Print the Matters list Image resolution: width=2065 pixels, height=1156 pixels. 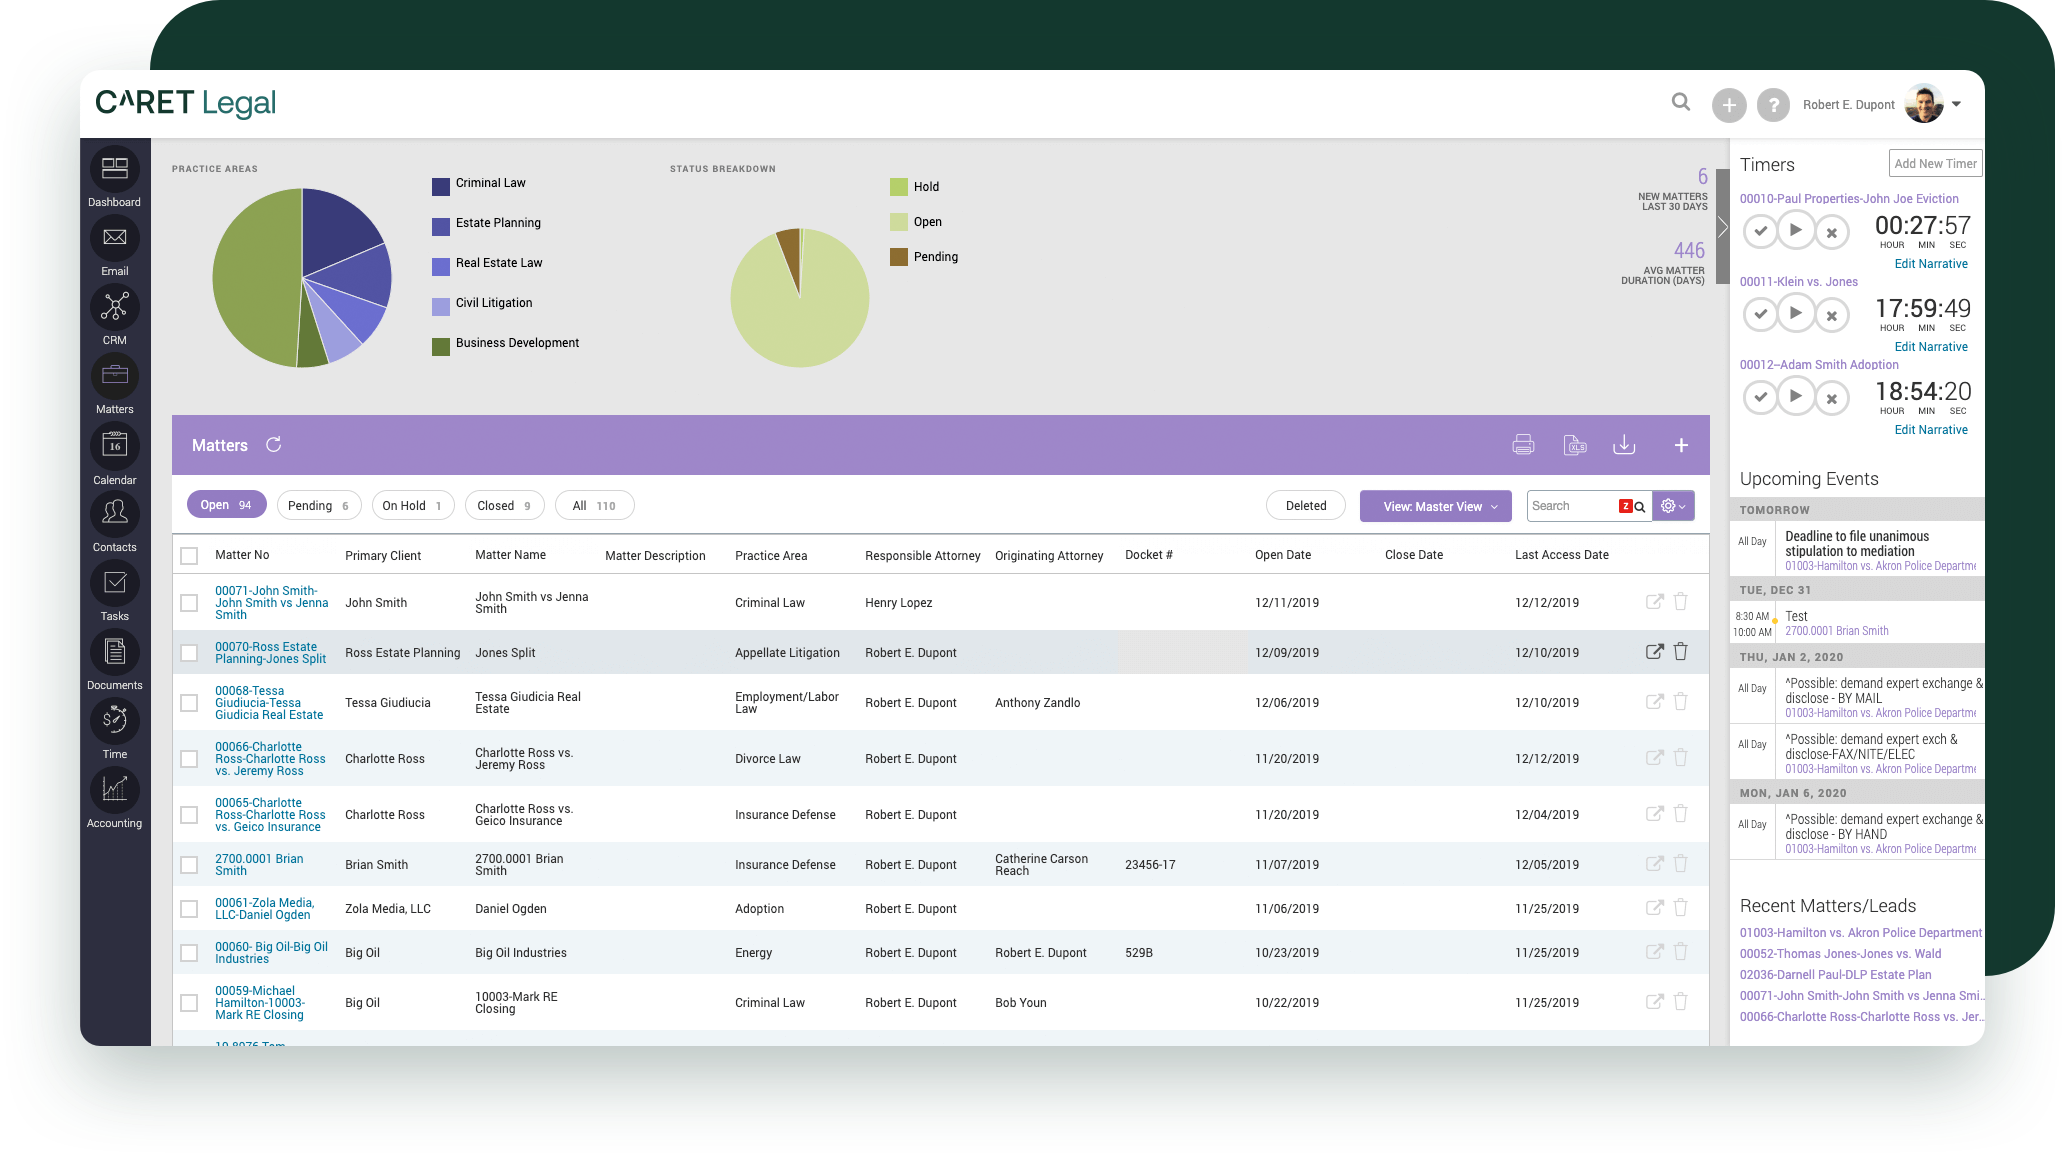(x=1523, y=445)
